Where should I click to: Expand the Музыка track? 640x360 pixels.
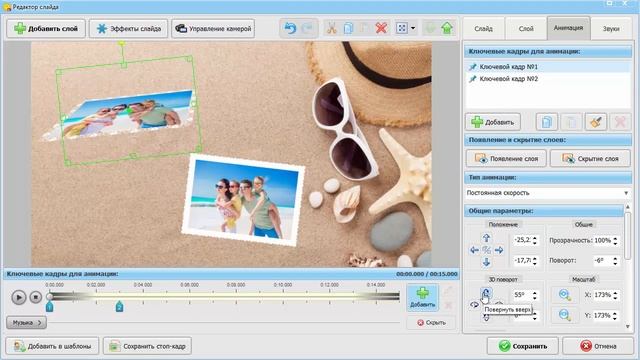point(27,322)
